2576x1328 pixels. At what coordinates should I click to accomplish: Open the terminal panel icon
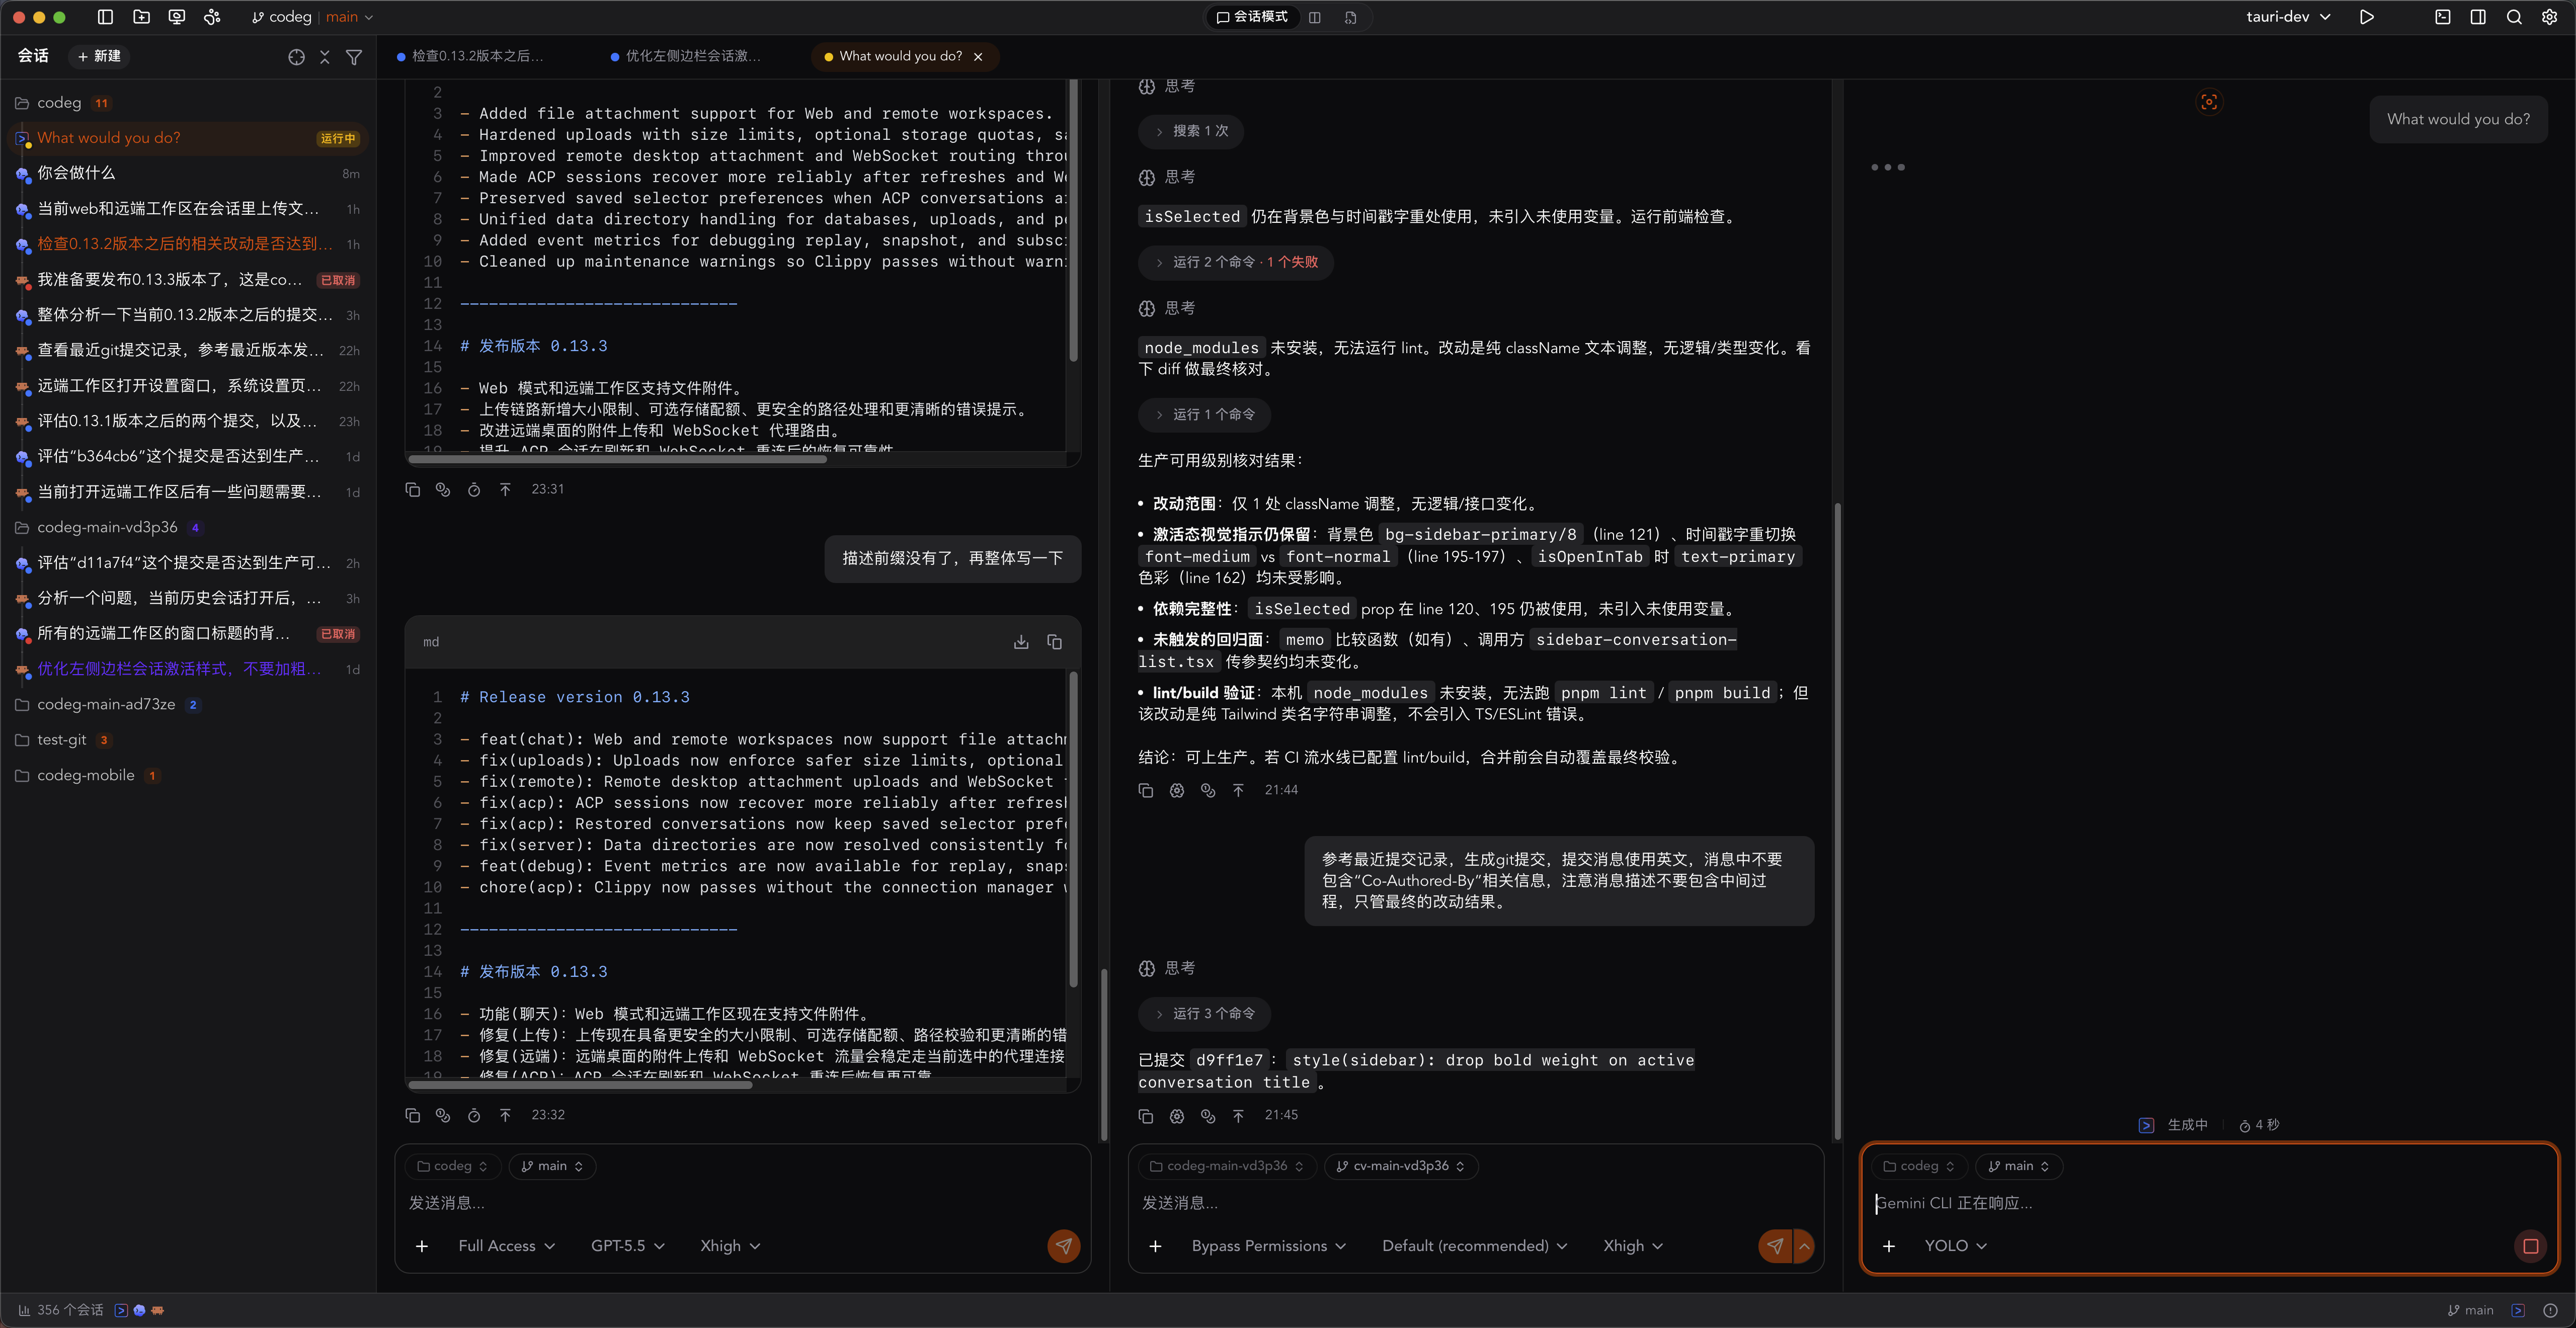point(2442,17)
